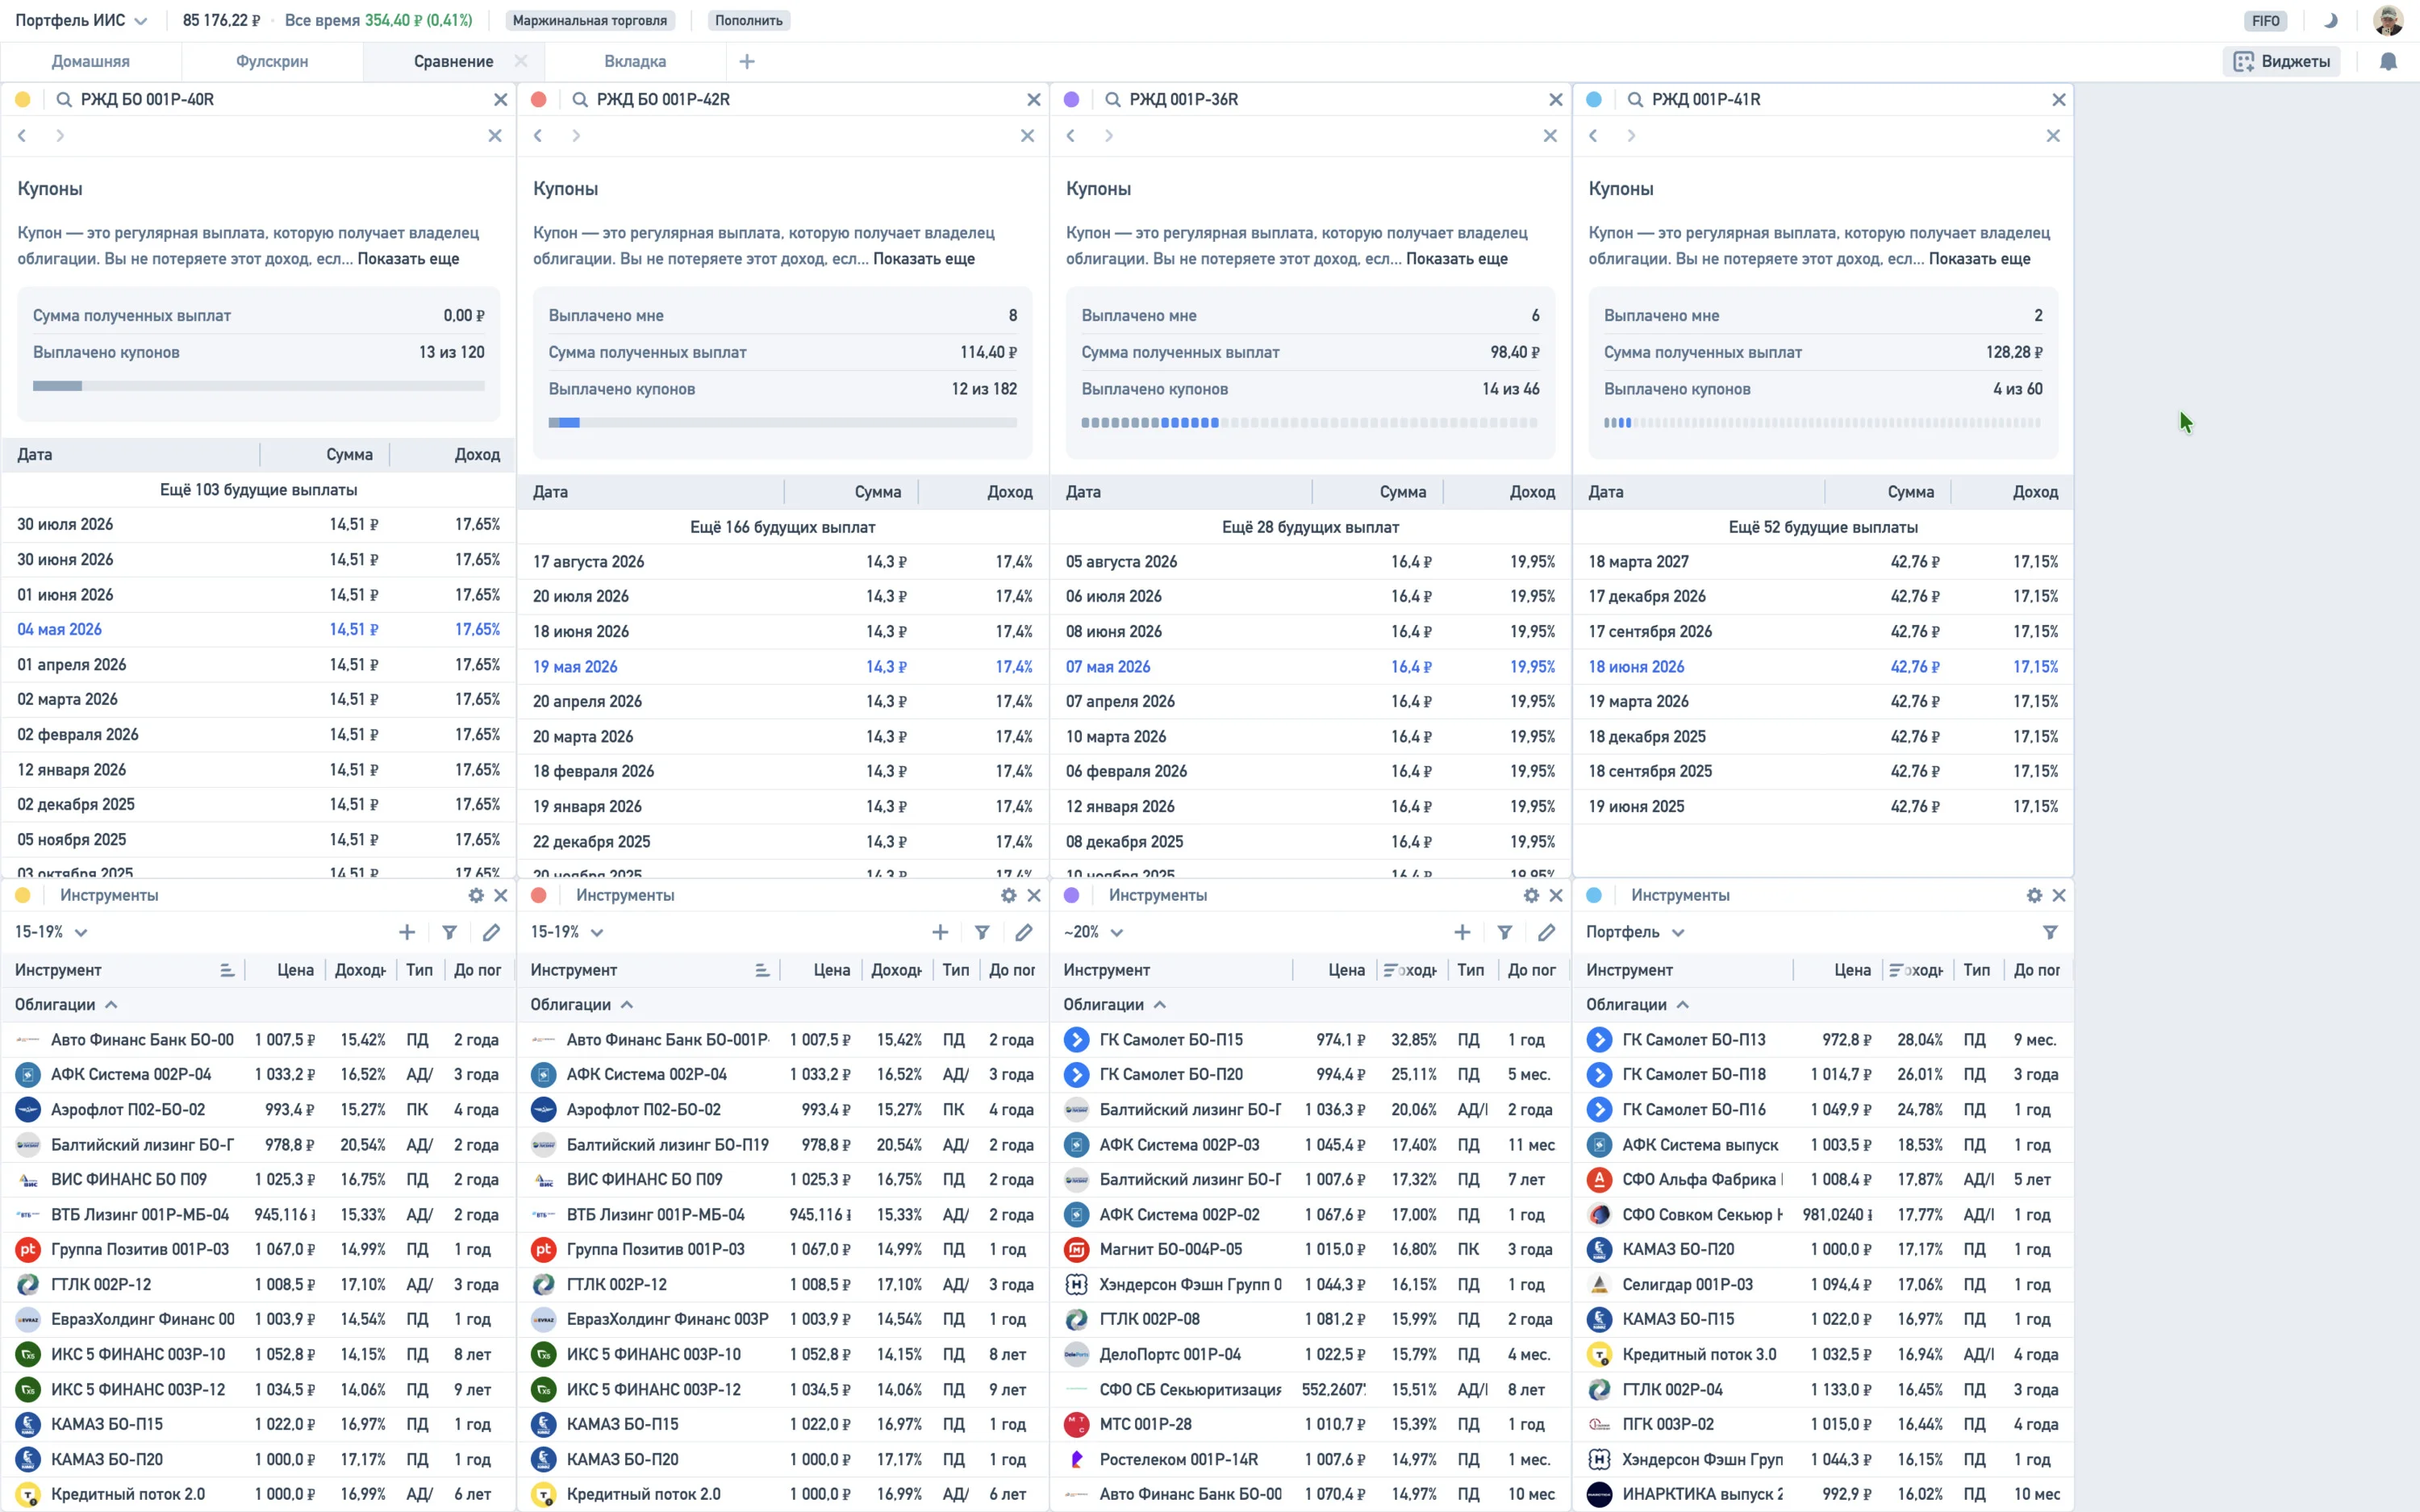Edit the ~20% list with pencil icon
Screen dimensions: 2420x1512
point(1547,932)
